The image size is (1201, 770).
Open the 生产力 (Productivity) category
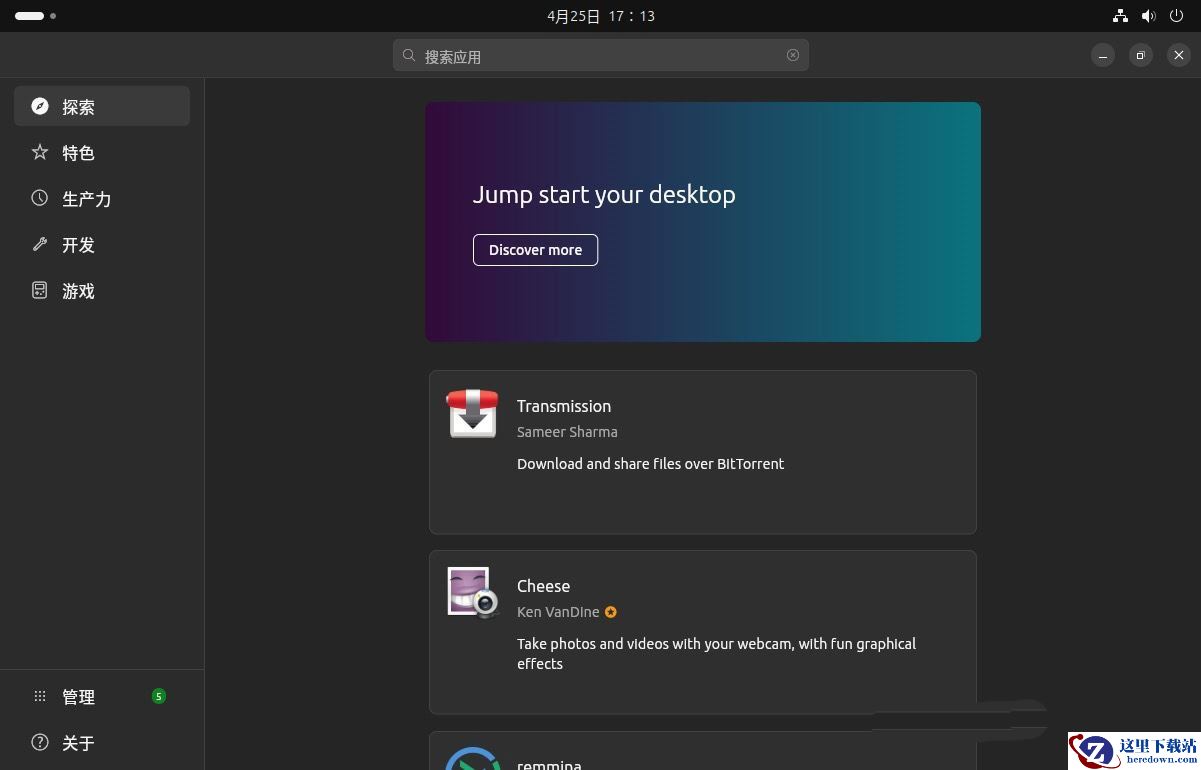tap(102, 198)
